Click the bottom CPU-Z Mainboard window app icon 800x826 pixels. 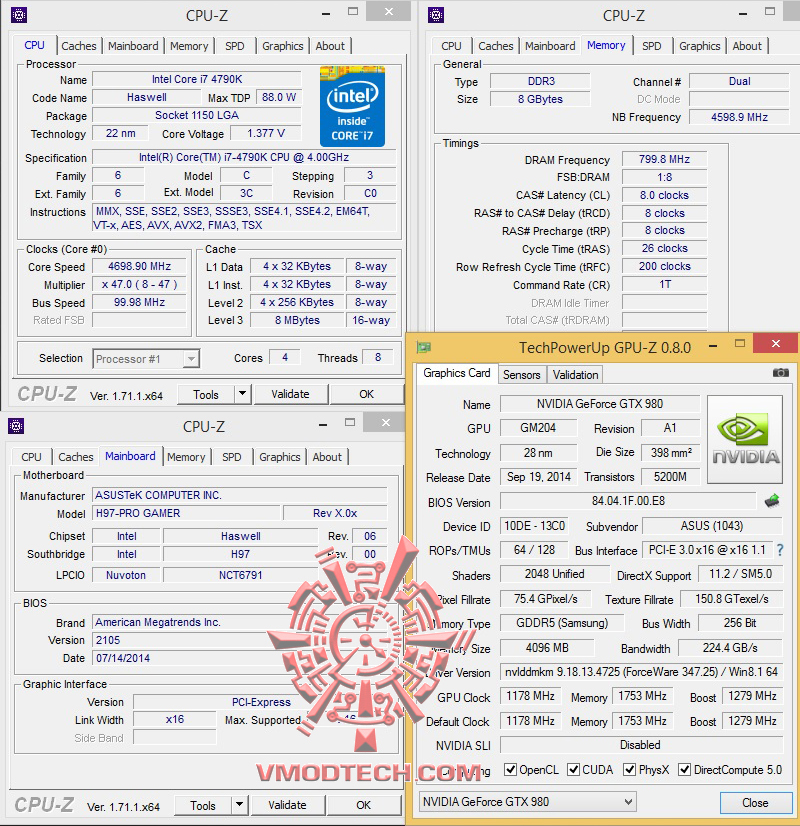point(16,426)
